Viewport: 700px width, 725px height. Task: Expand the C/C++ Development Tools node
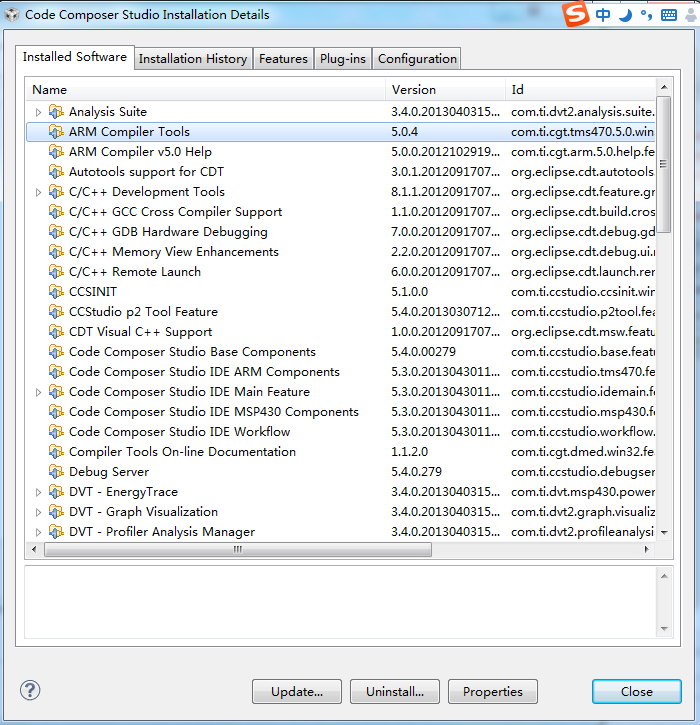click(x=38, y=192)
